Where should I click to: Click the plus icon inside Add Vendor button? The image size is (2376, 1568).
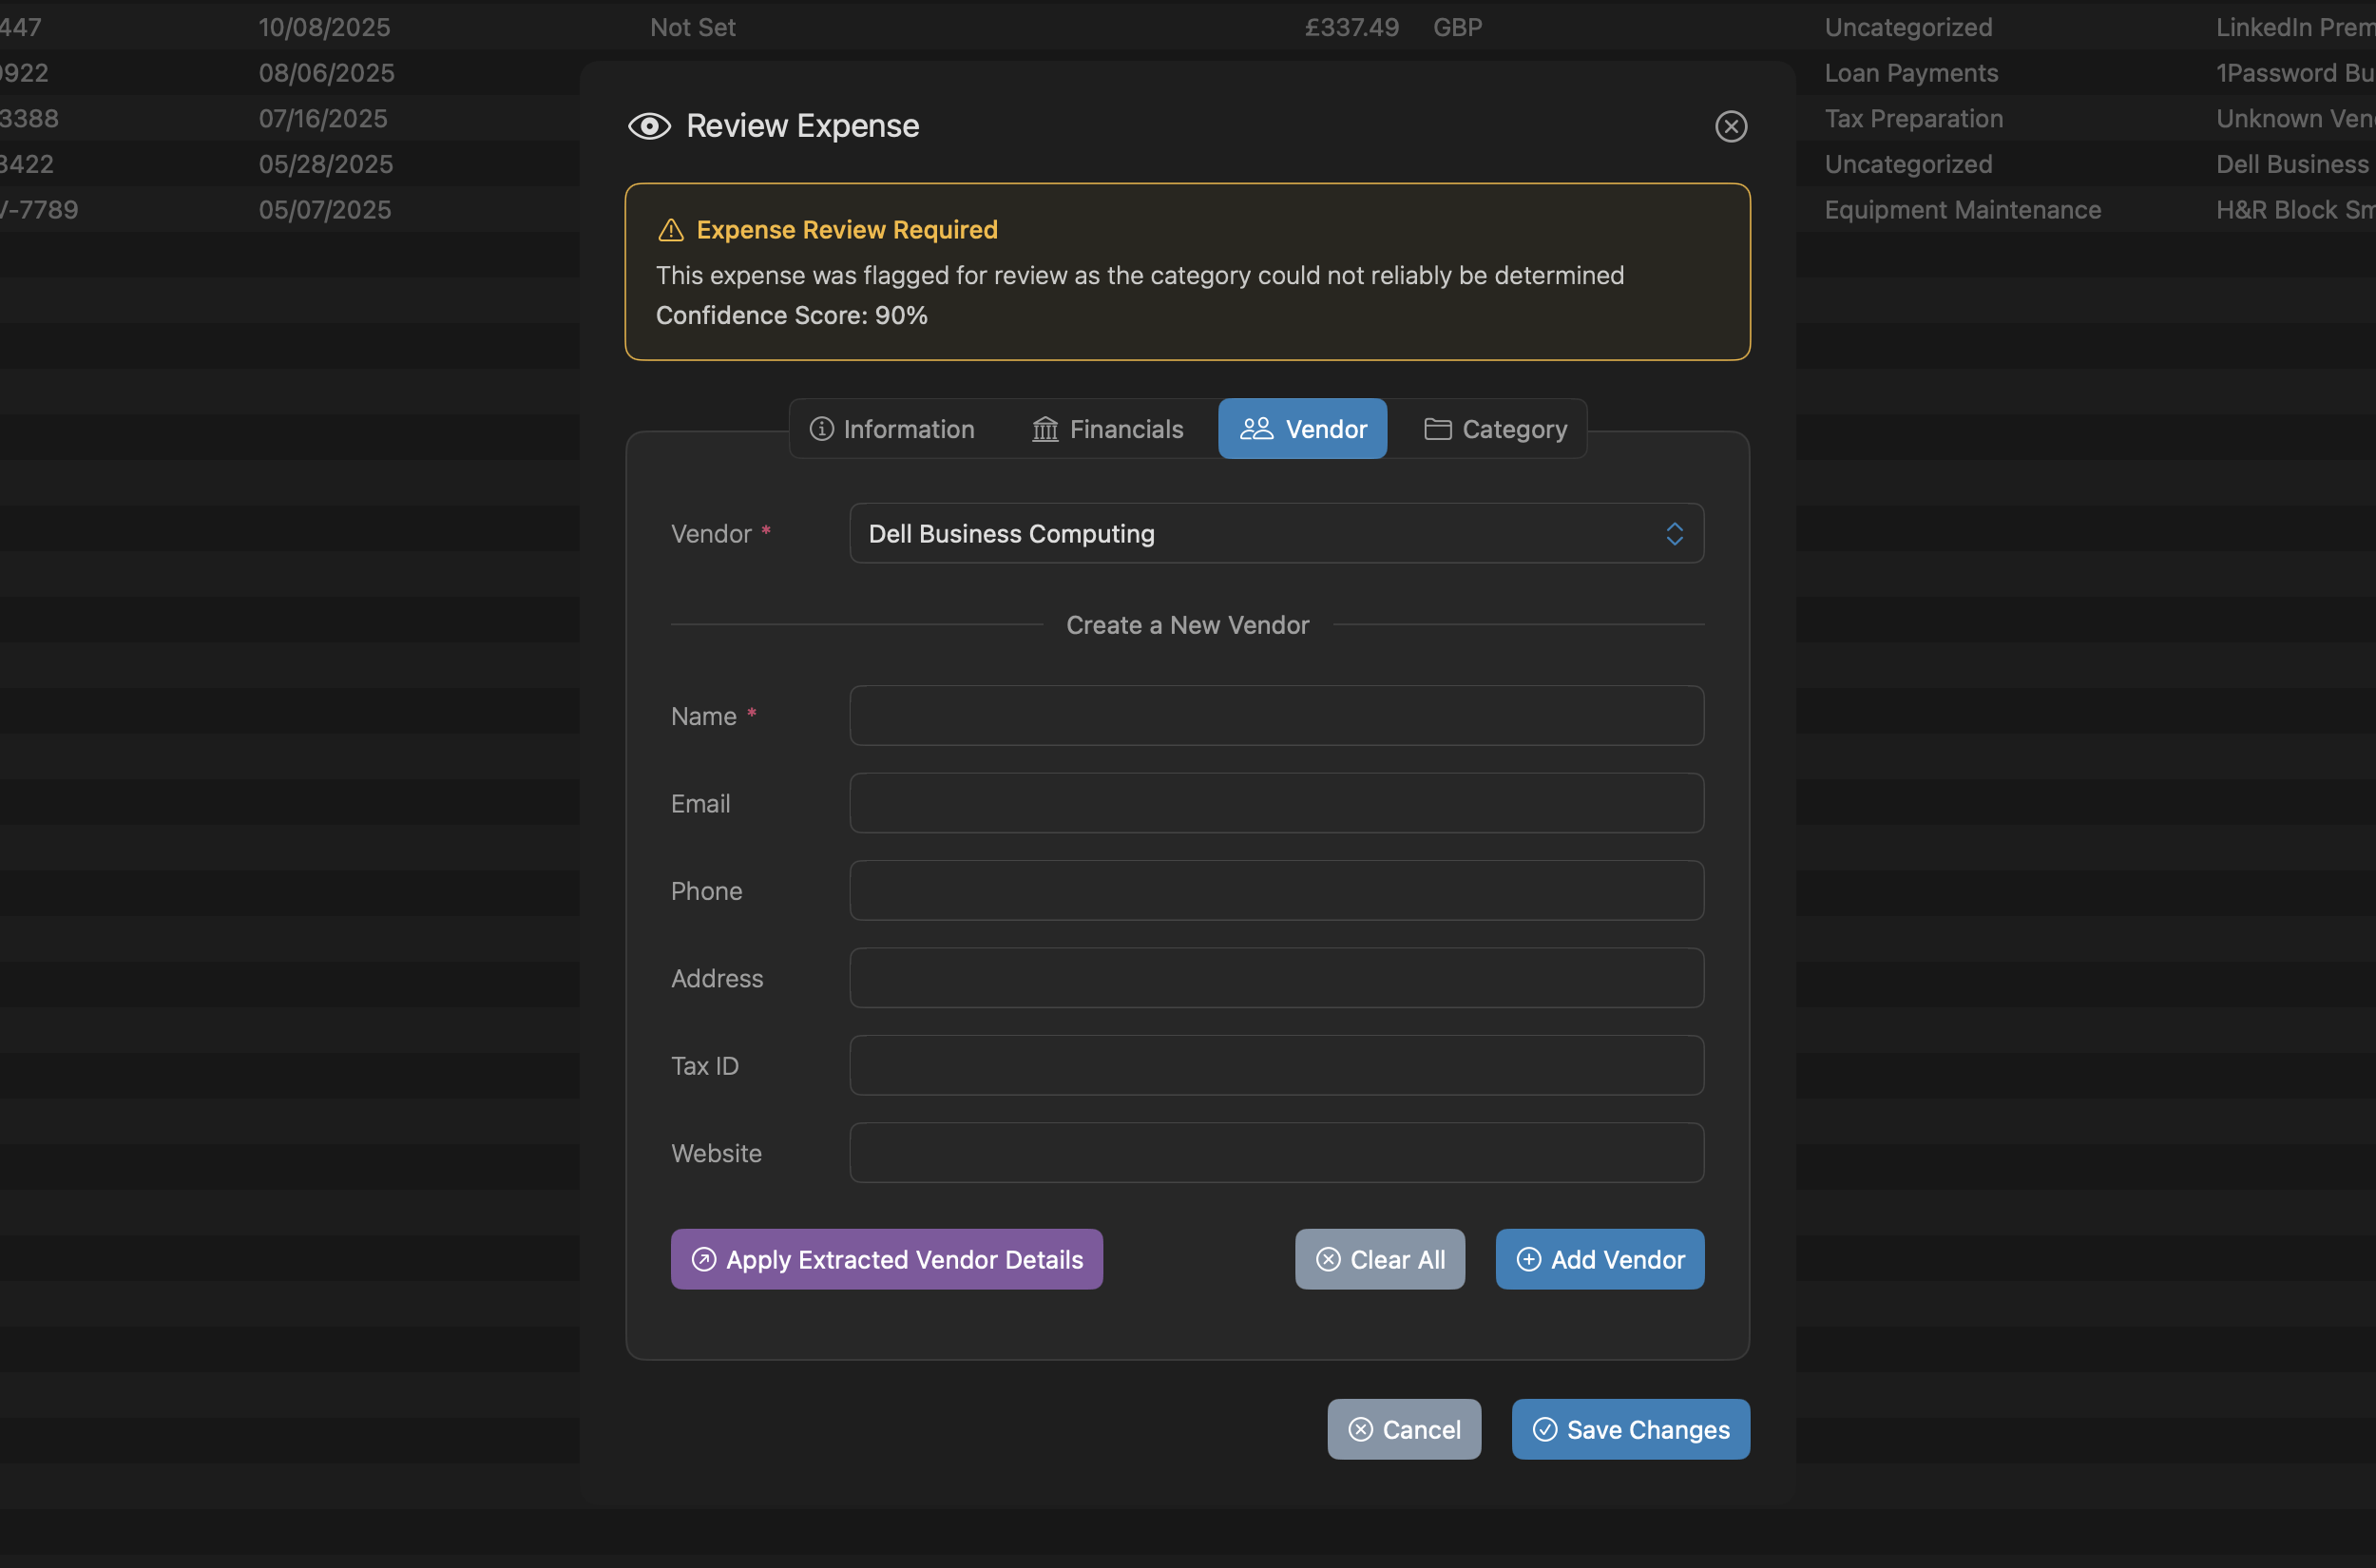[x=1528, y=1259]
